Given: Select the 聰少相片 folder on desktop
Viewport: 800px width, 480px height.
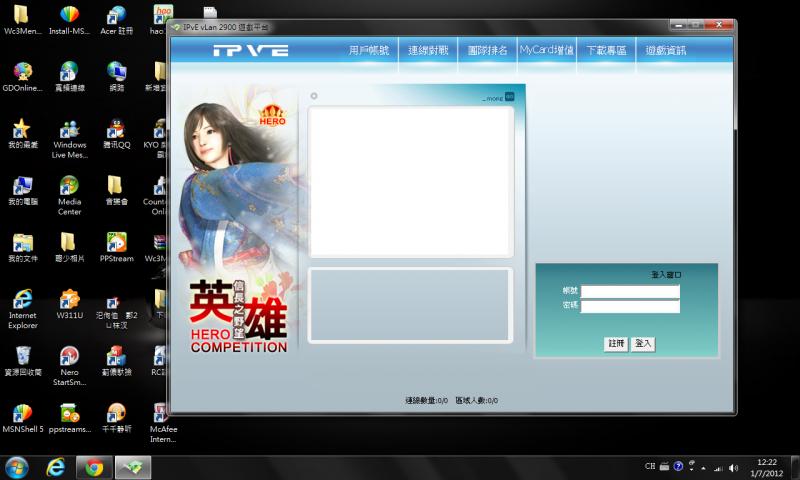Looking at the screenshot, I should click(x=69, y=248).
